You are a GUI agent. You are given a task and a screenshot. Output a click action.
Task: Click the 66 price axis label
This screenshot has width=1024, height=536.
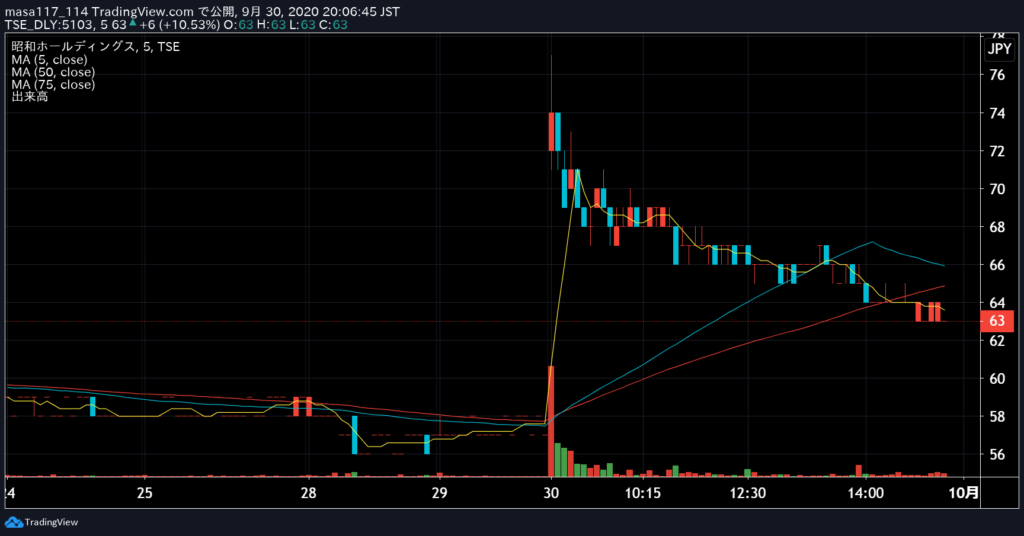997,265
